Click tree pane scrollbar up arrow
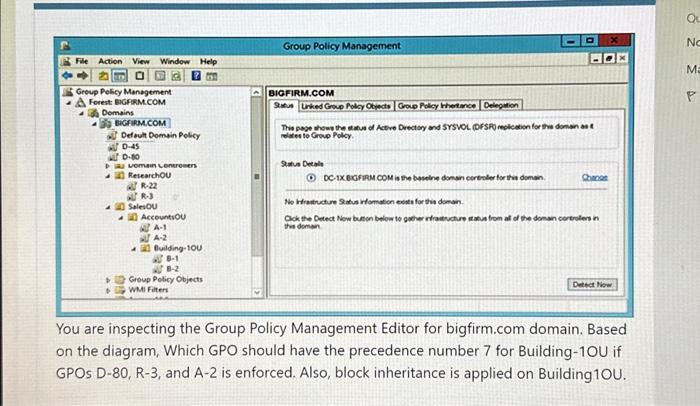 257,92
